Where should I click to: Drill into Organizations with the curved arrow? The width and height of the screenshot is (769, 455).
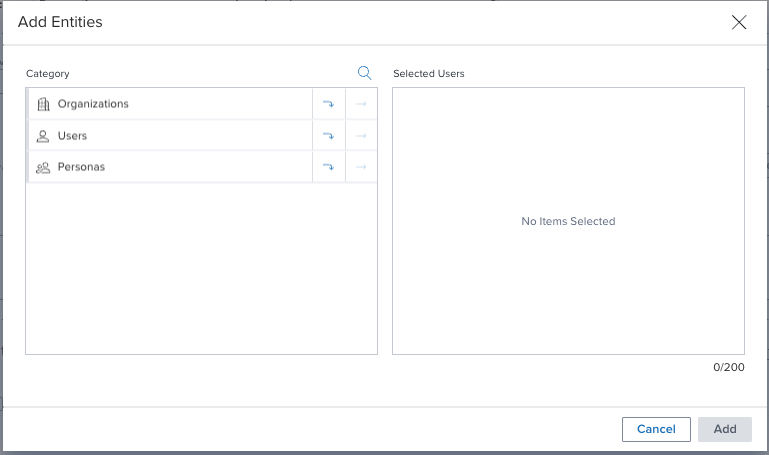click(x=329, y=104)
